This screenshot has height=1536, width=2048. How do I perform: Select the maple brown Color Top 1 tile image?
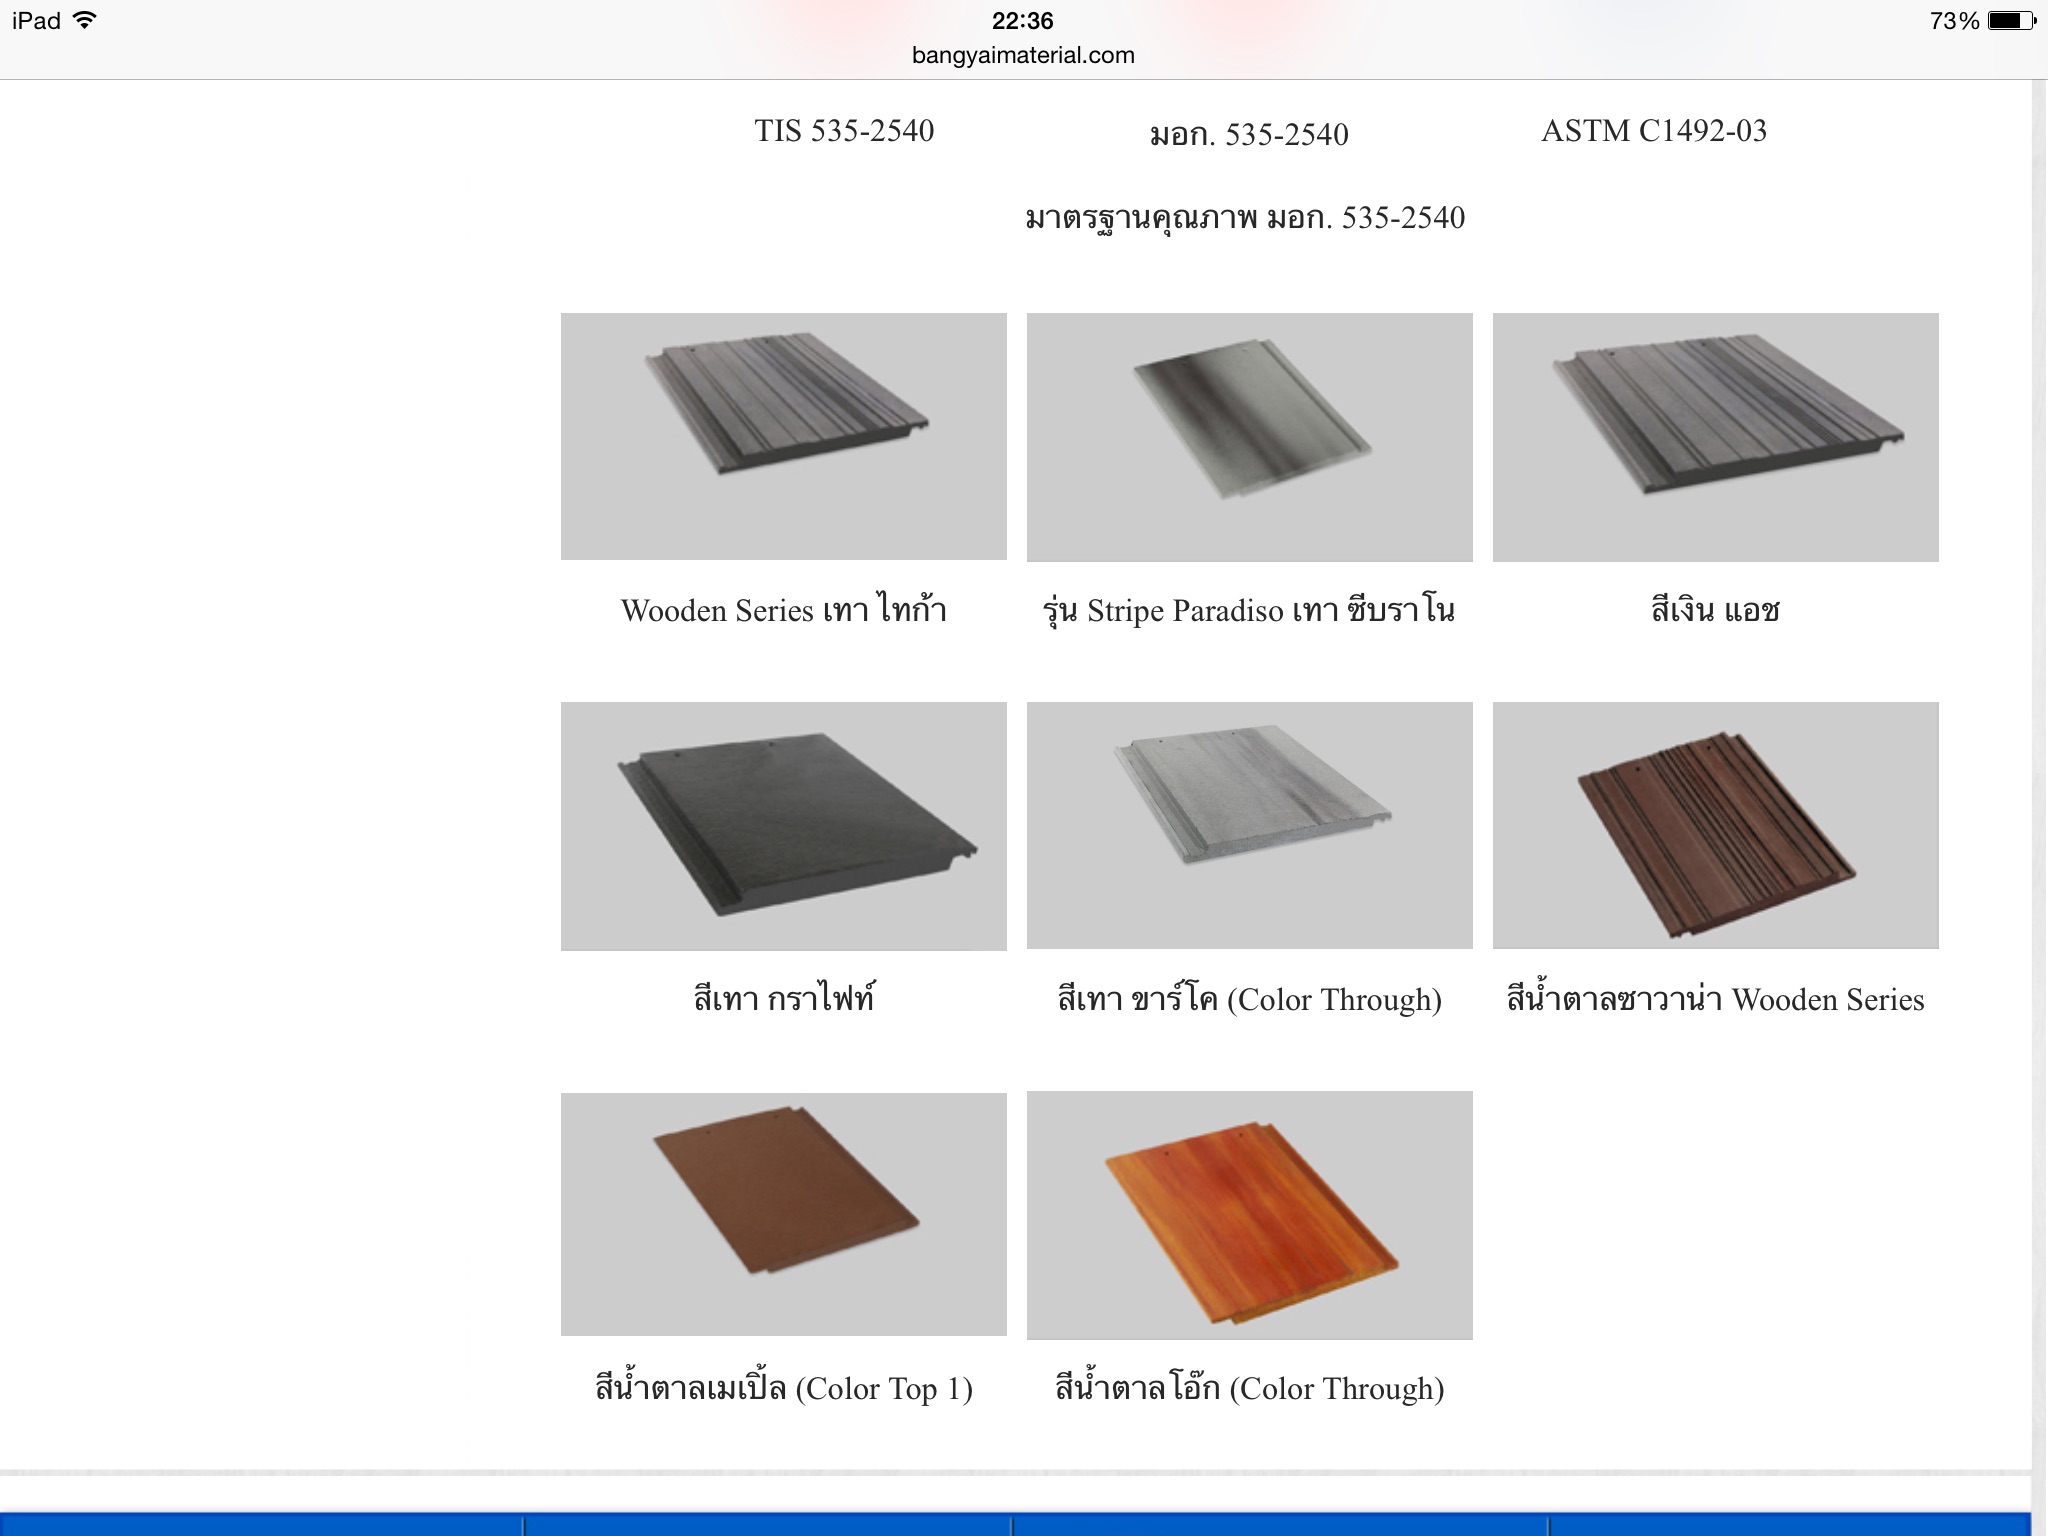(x=783, y=1214)
